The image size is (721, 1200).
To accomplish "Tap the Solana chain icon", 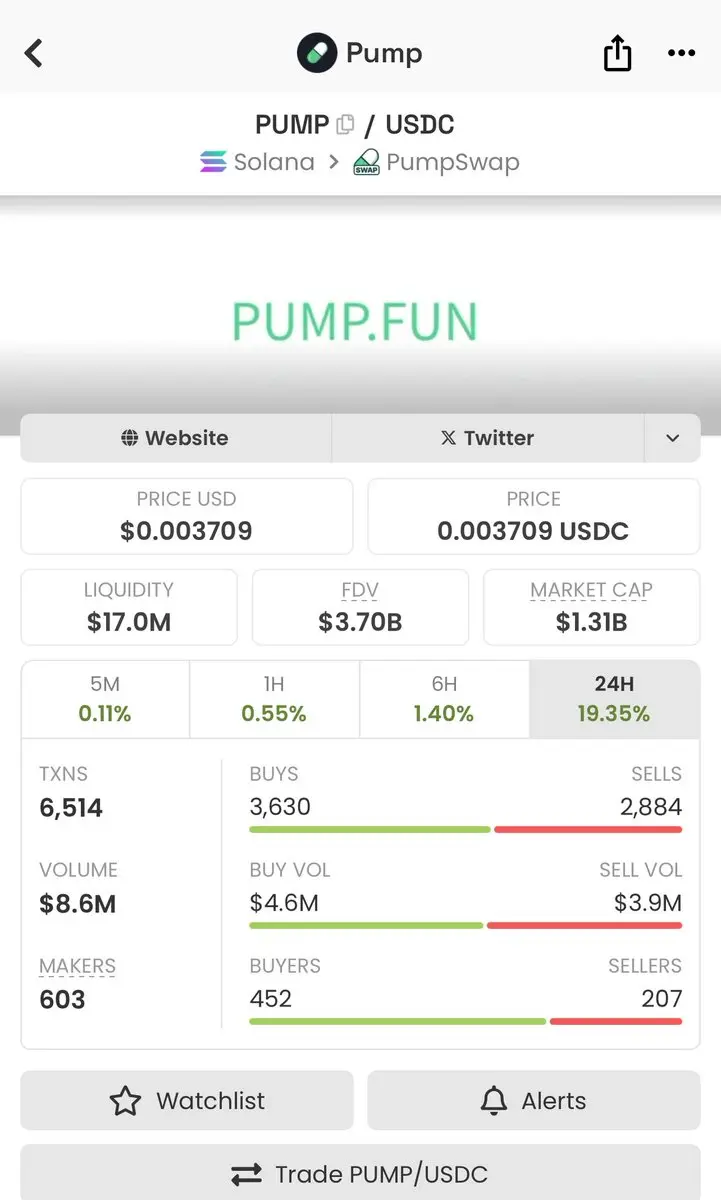I will 213,162.
